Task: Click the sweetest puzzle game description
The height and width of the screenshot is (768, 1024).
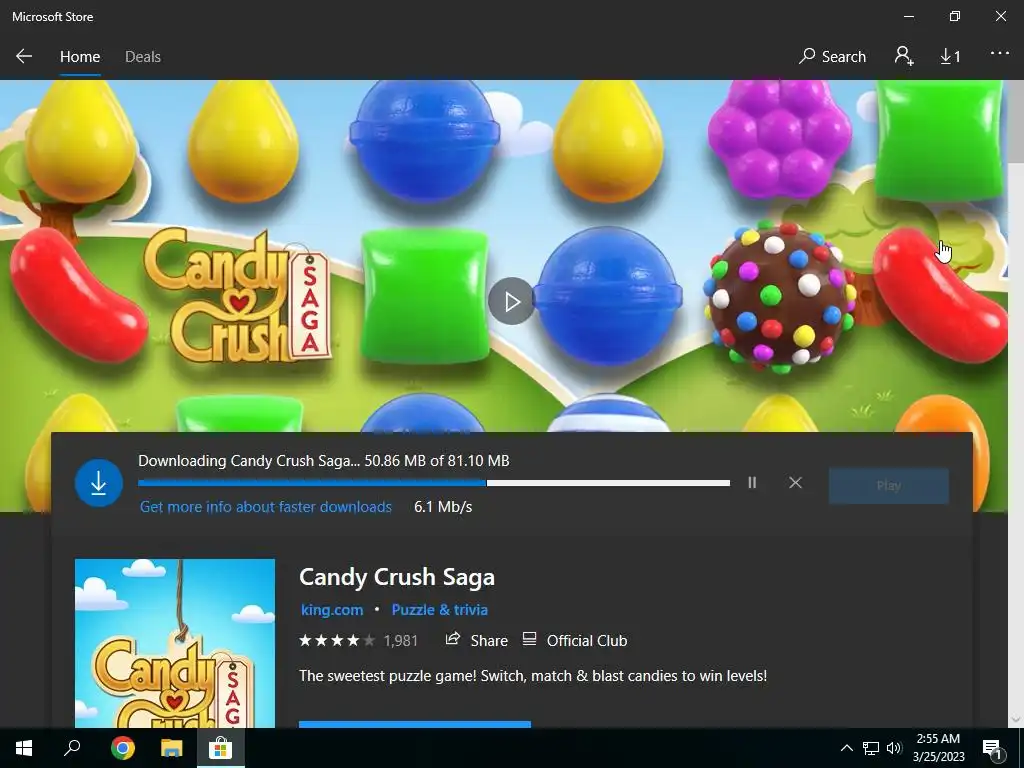Action: click(x=533, y=675)
